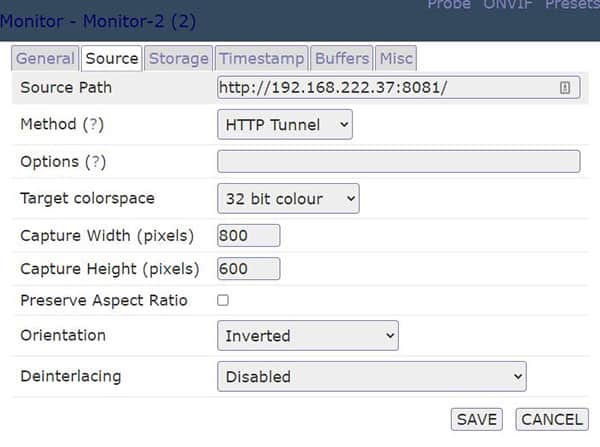Click the CANCEL button
Screen dimensions: 600x447
552,419
